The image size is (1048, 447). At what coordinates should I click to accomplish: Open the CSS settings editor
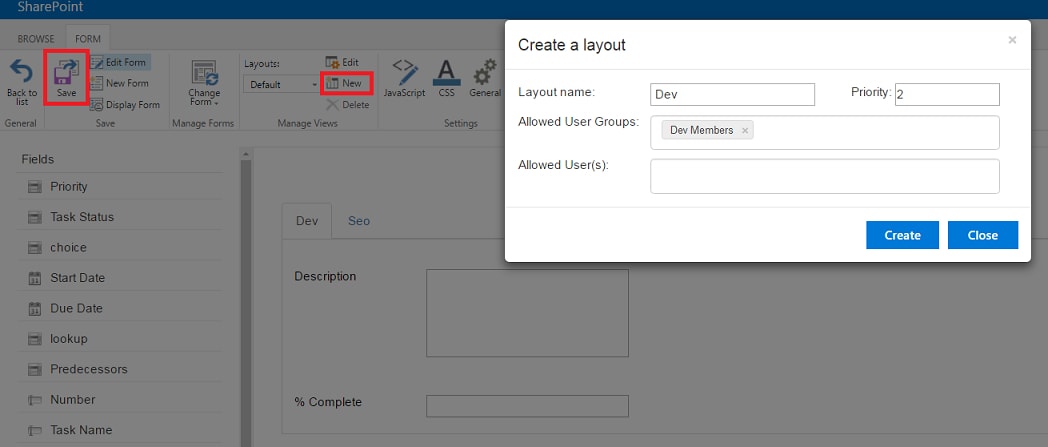446,78
